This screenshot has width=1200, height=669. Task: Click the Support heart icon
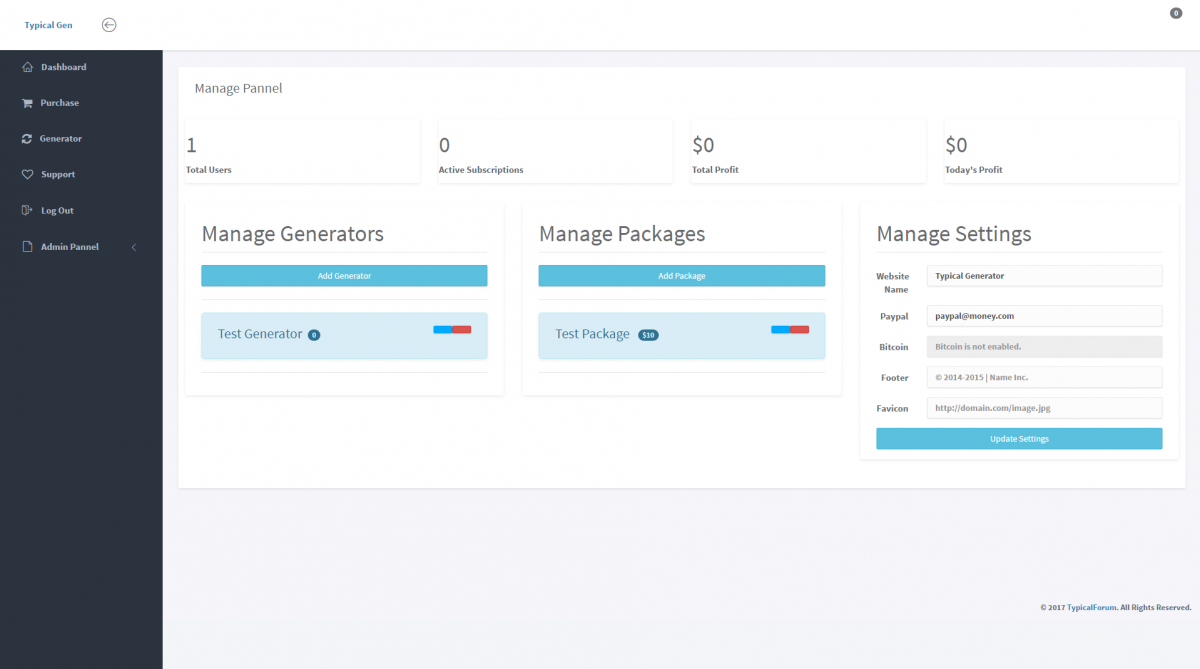tap(27, 175)
